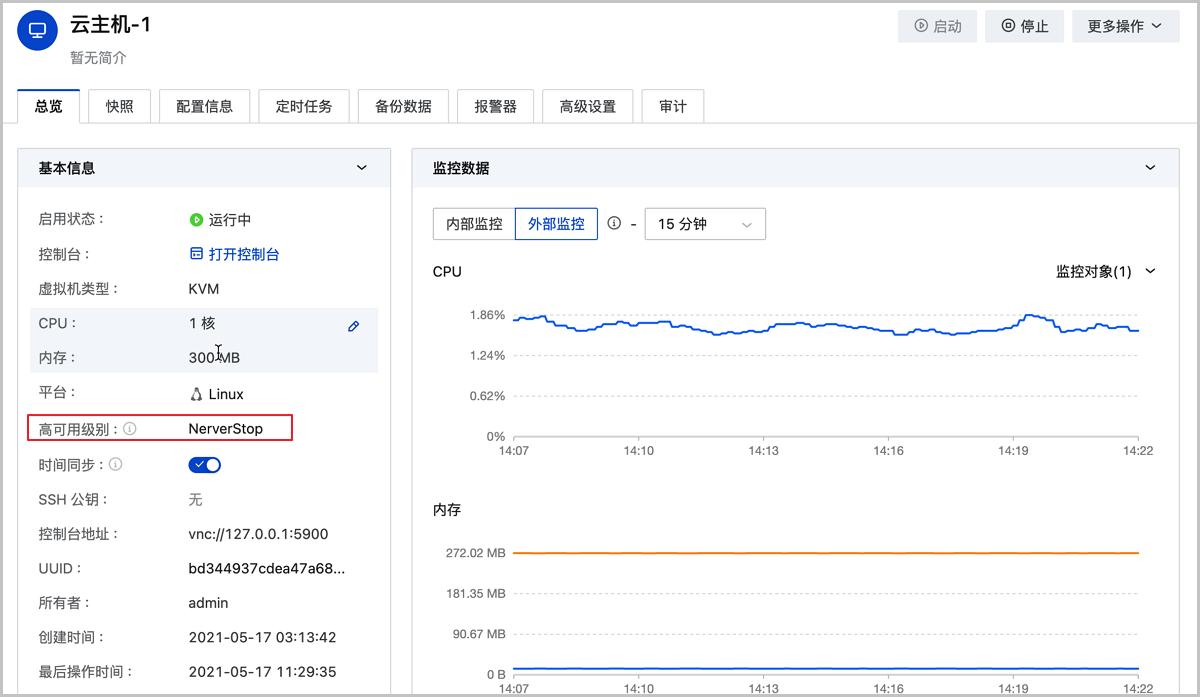Switch to 内部监控 monitoring view
Screen dimensions: 1200x697
coord(474,224)
